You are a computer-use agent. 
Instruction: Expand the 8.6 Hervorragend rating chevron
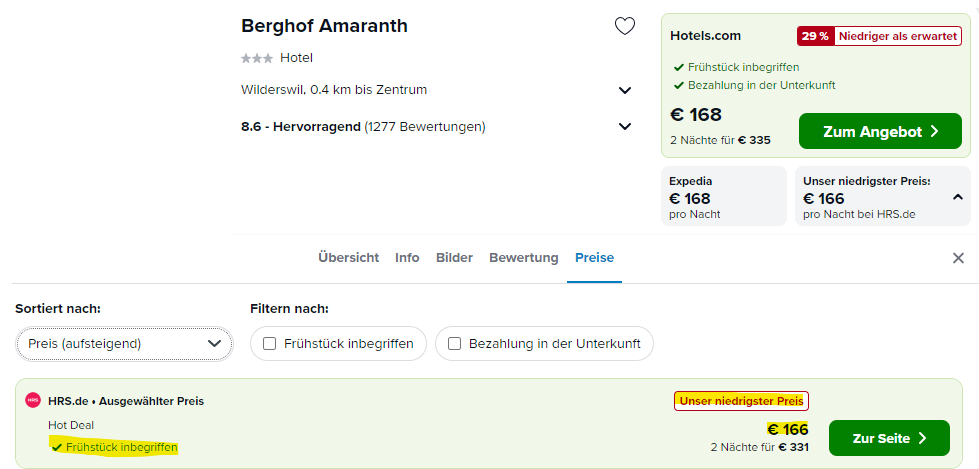point(624,127)
